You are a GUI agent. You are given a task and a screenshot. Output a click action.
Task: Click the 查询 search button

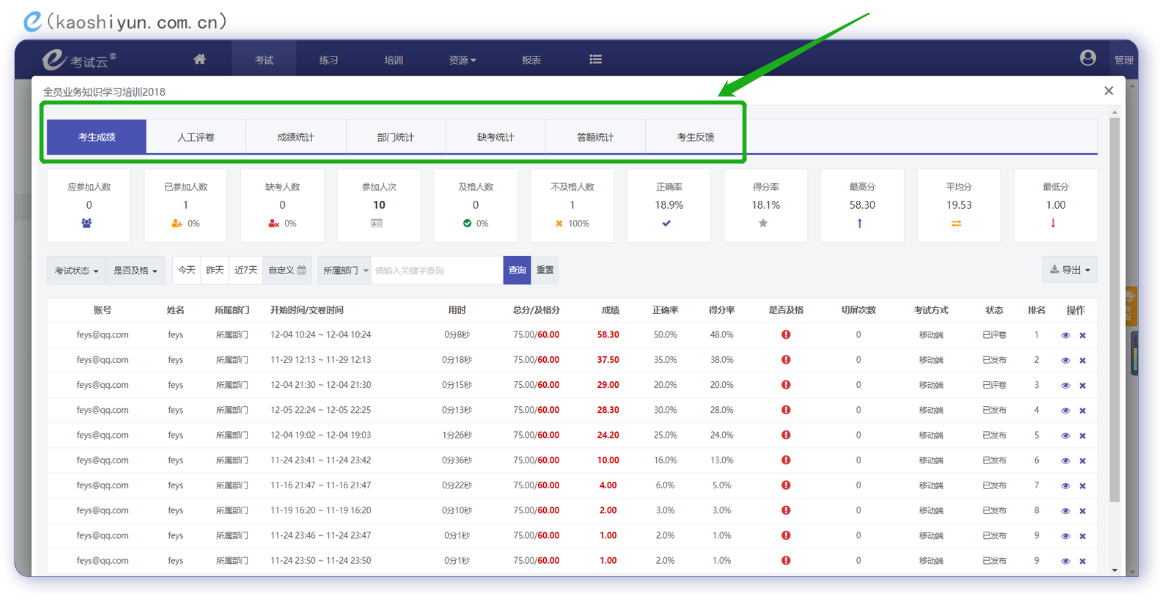pyautogui.click(x=517, y=270)
